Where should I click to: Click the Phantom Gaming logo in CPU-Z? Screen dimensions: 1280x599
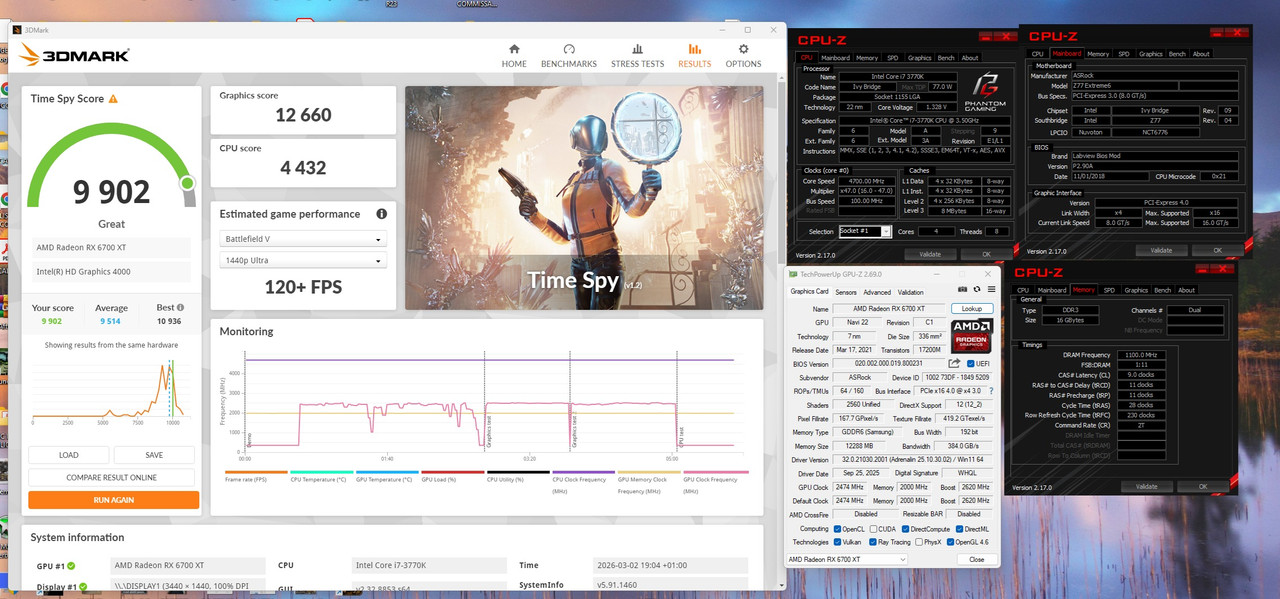[x=986, y=91]
